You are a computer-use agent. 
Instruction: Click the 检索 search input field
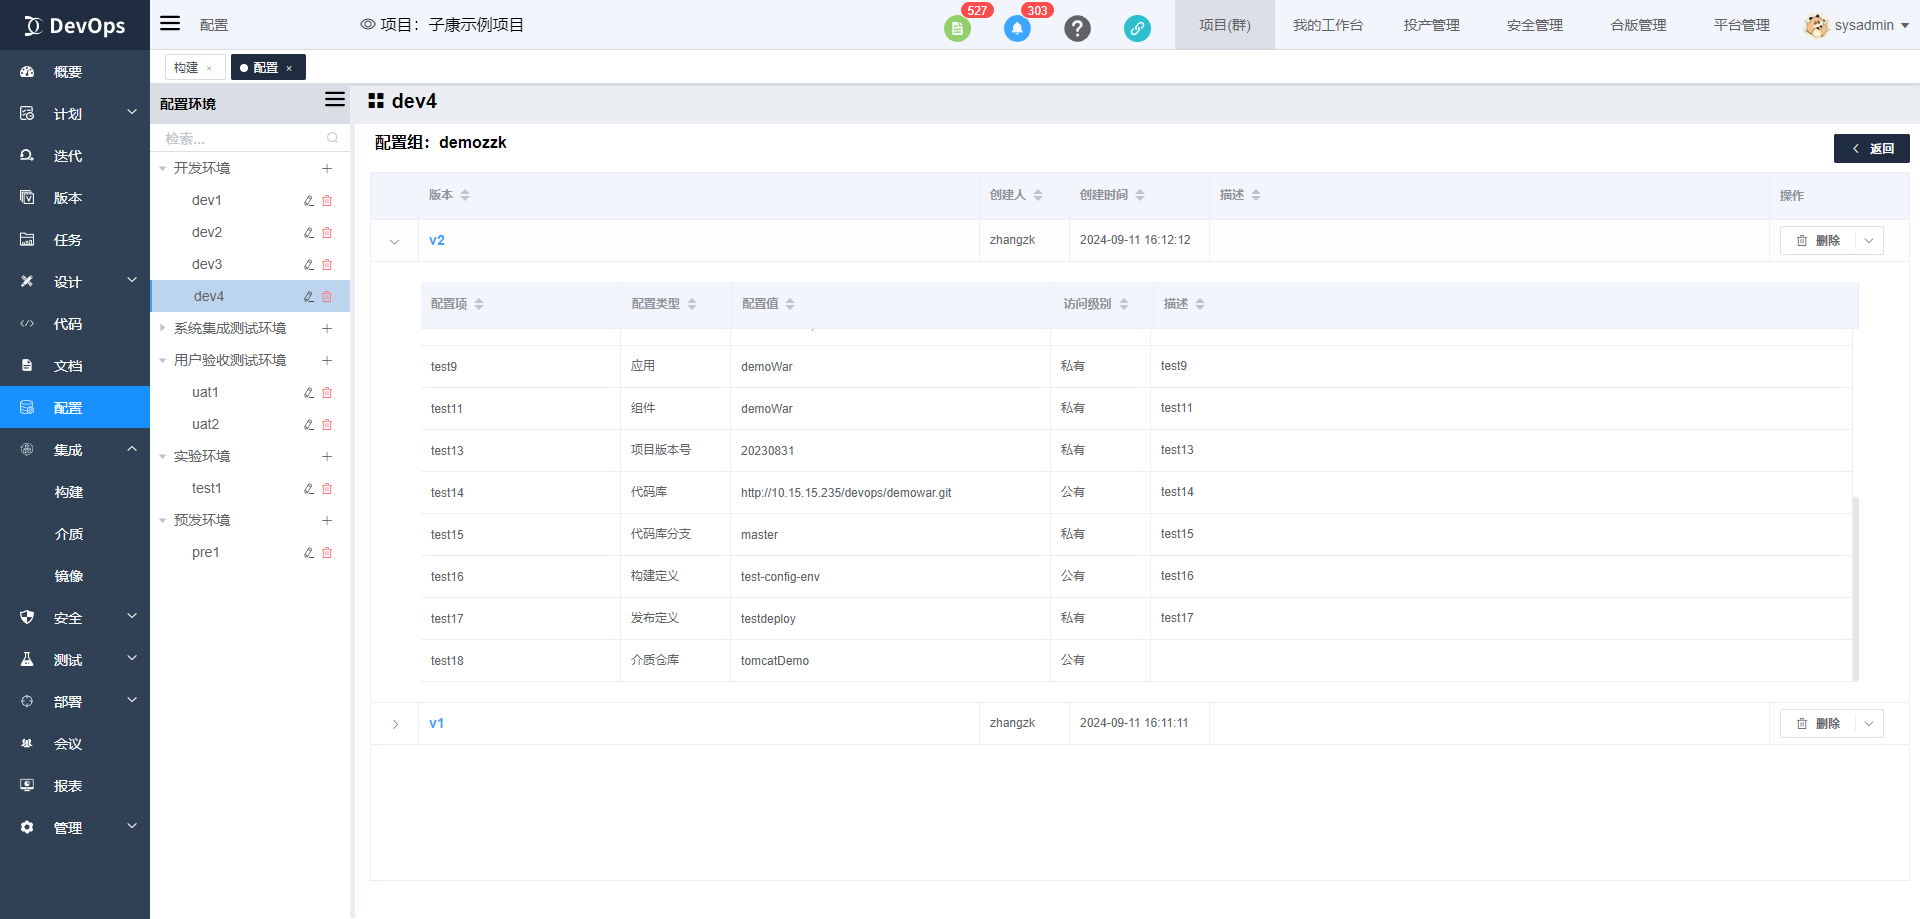tap(243, 139)
